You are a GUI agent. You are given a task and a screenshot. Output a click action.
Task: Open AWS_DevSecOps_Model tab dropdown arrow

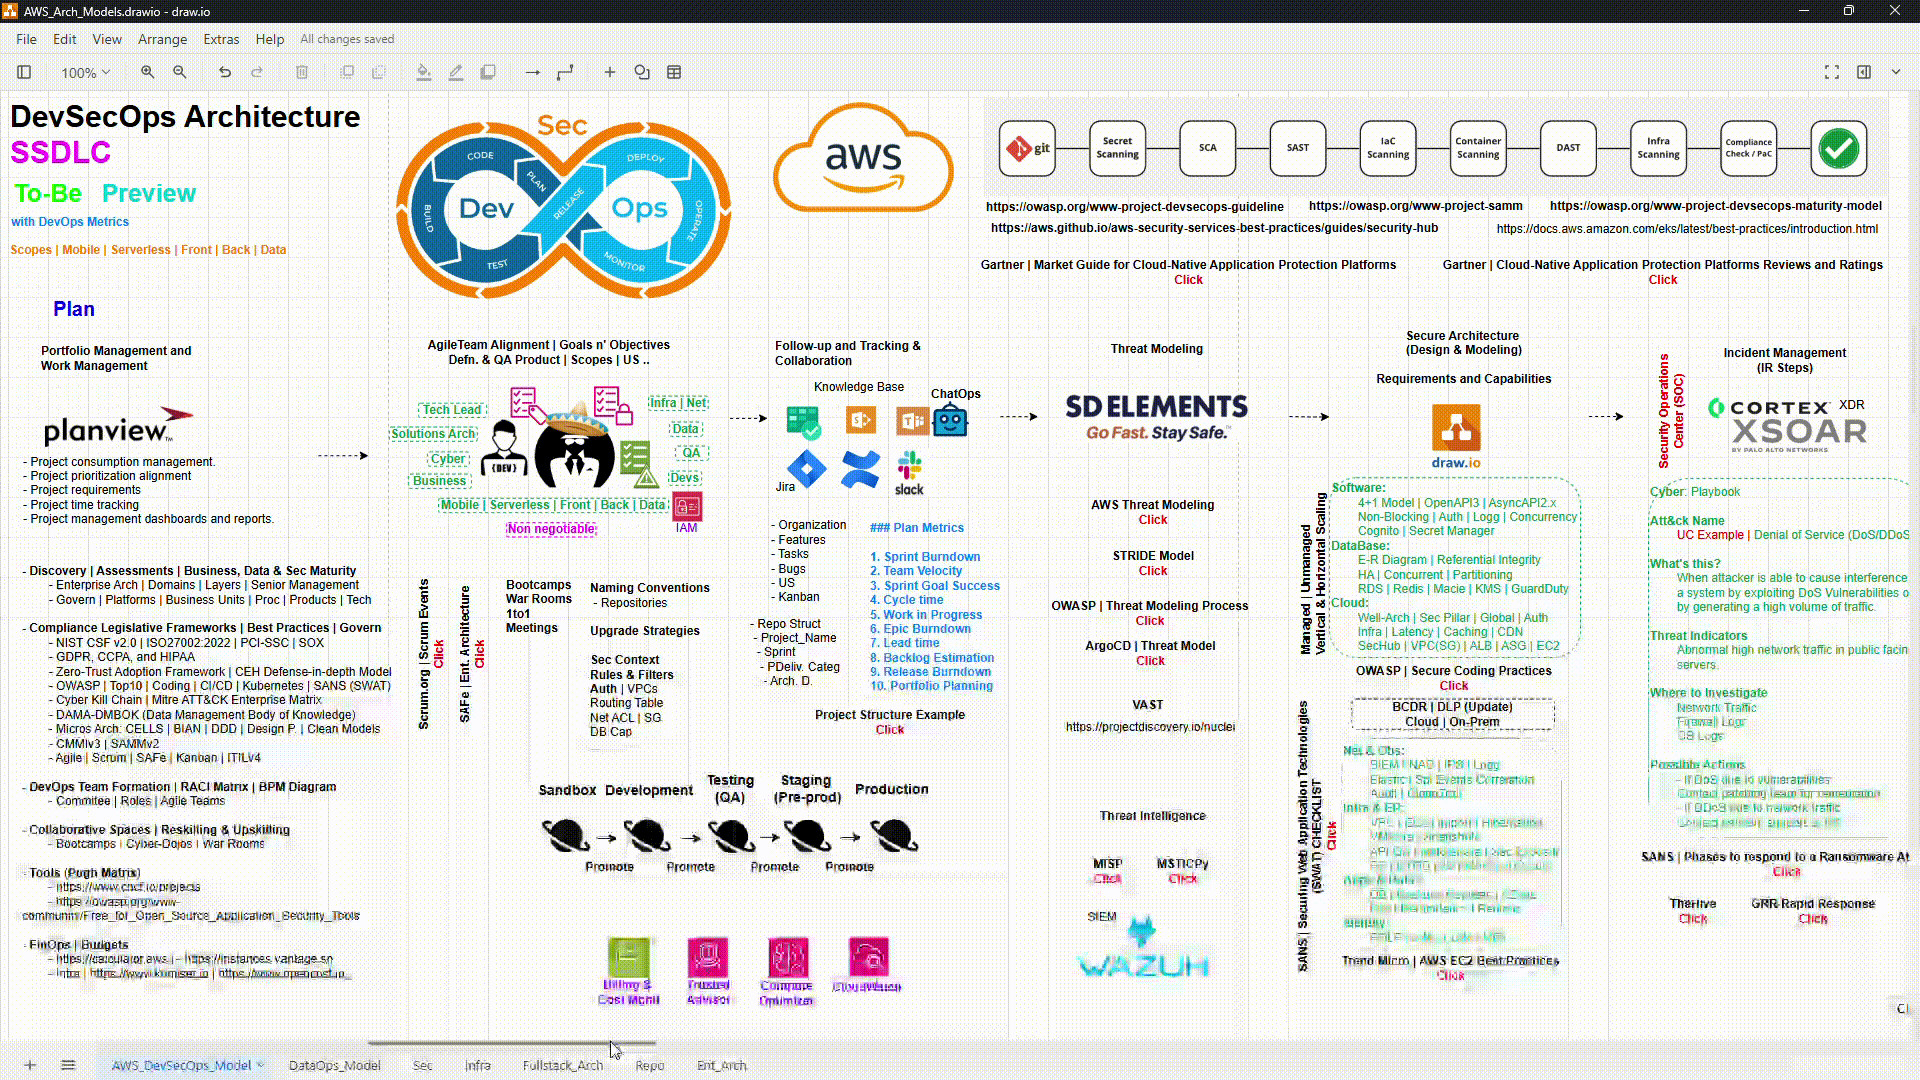260,1065
